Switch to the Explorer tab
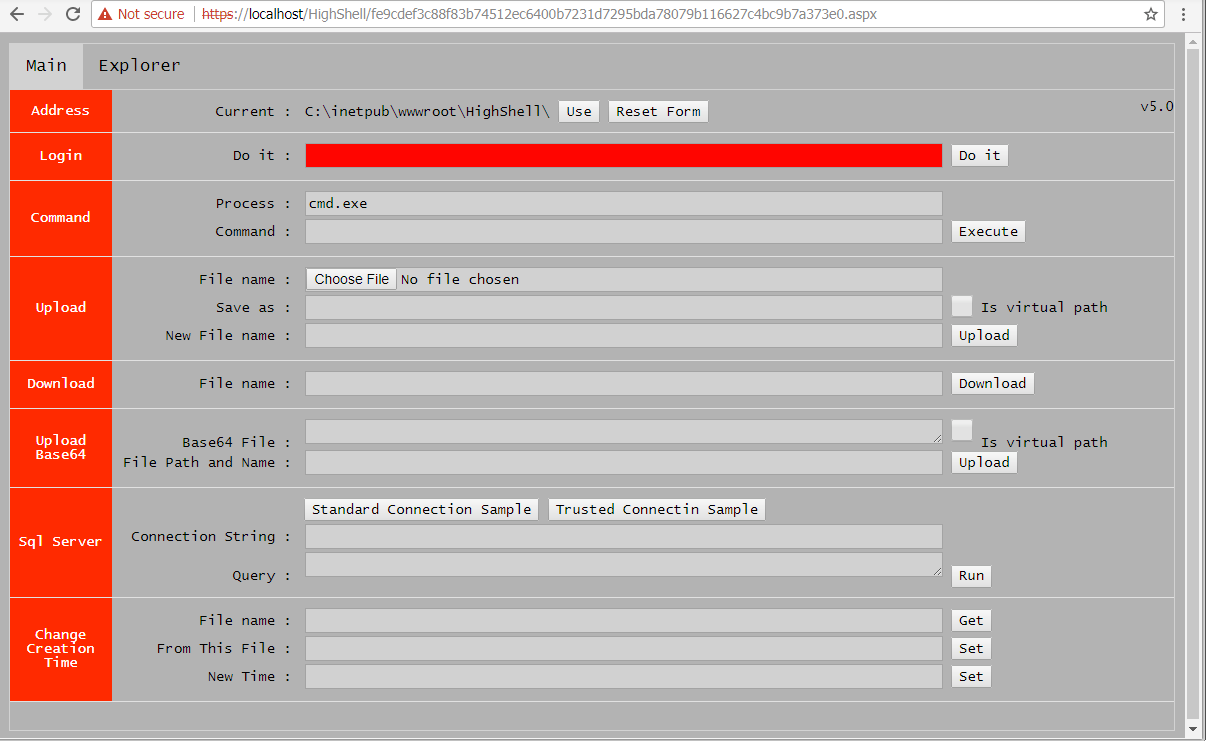Screen dimensions: 1206x741 pos(139,65)
